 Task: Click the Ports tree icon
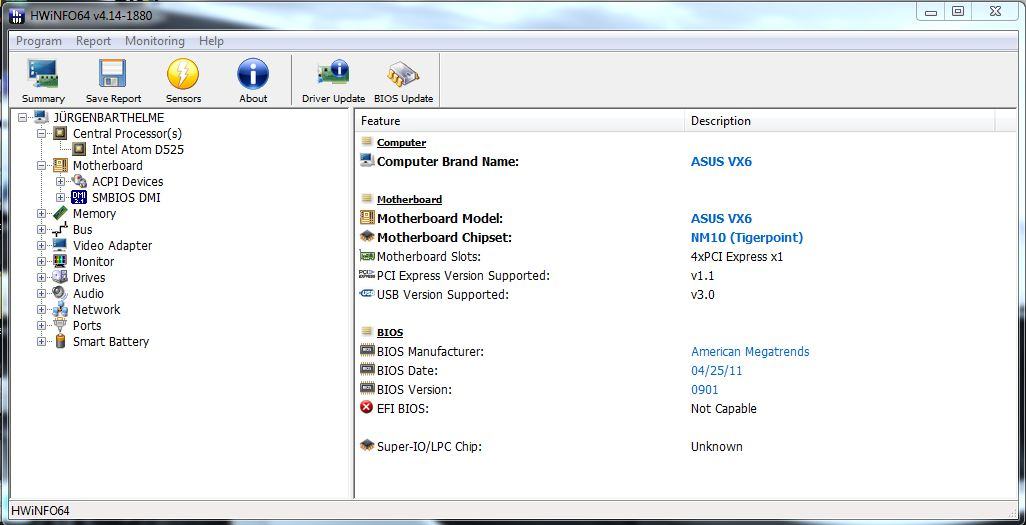pyautogui.click(x=60, y=325)
